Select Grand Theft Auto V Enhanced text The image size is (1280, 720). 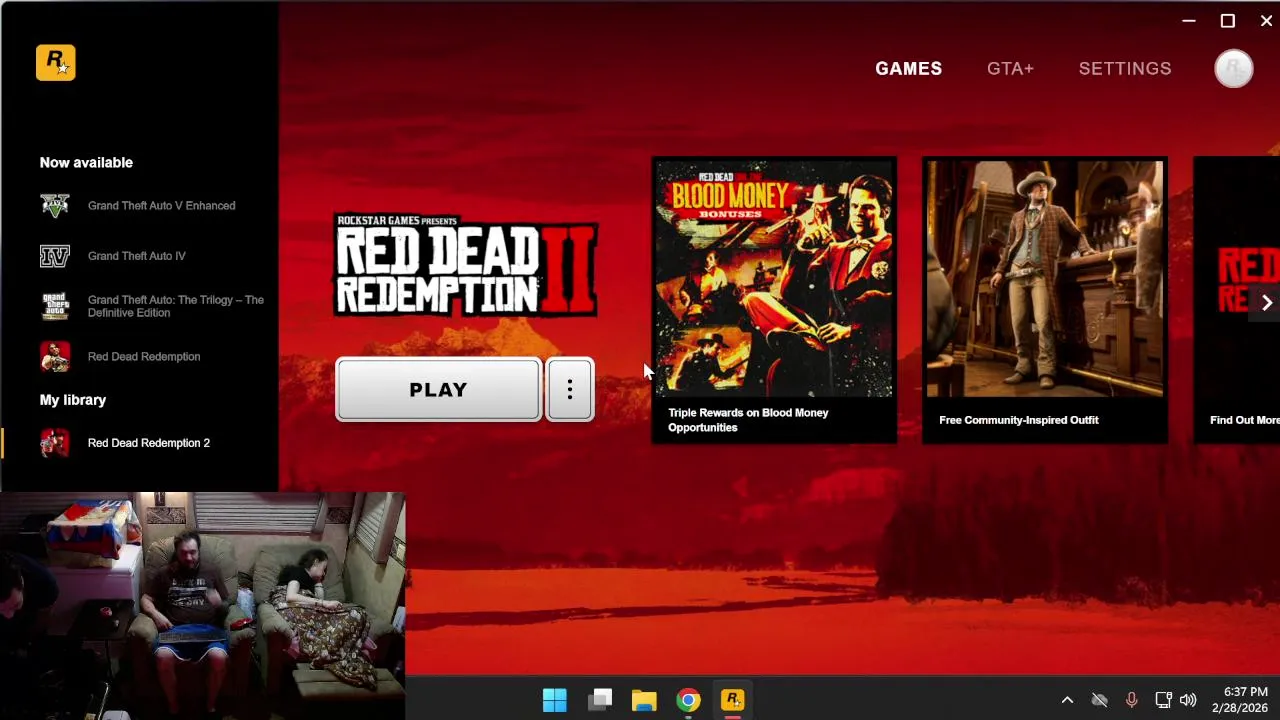point(161,206)
